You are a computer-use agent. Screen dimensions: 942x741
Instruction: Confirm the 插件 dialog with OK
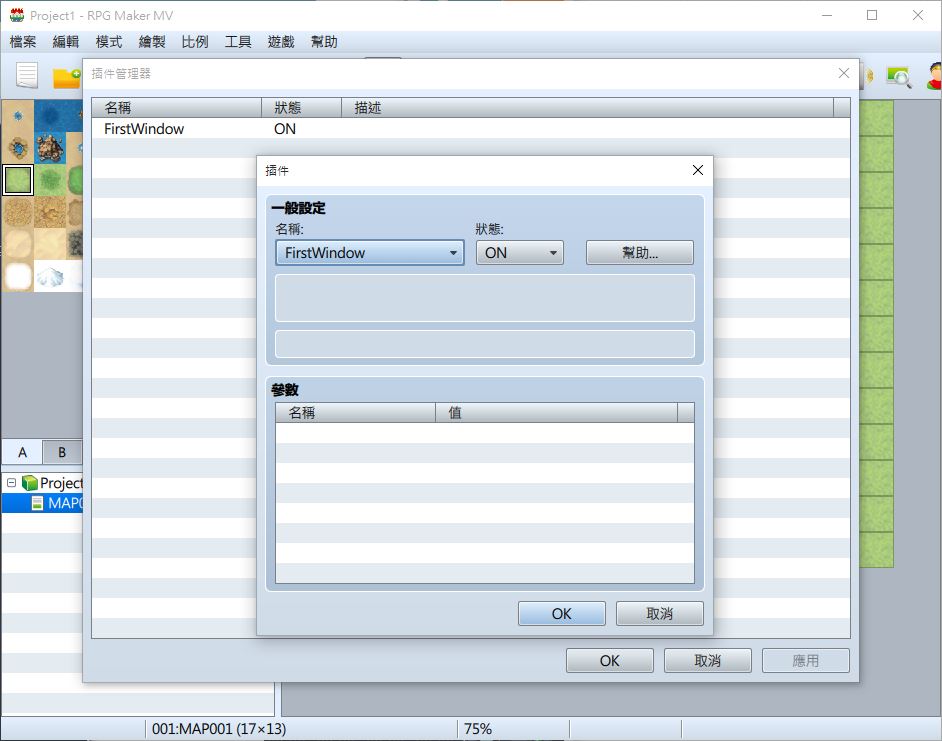(562, 614)
